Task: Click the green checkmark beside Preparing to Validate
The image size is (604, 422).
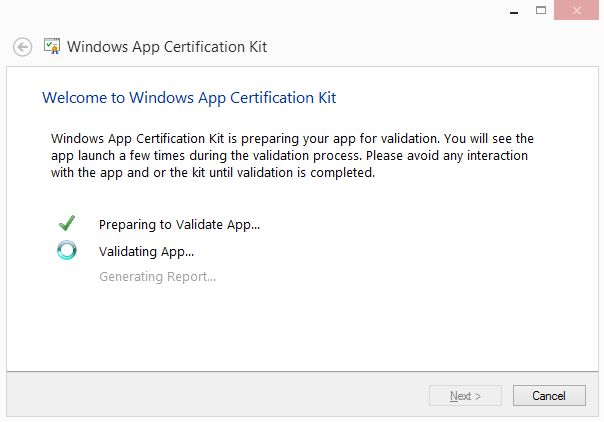Action: pyautogui.click(x=67, y=223)
